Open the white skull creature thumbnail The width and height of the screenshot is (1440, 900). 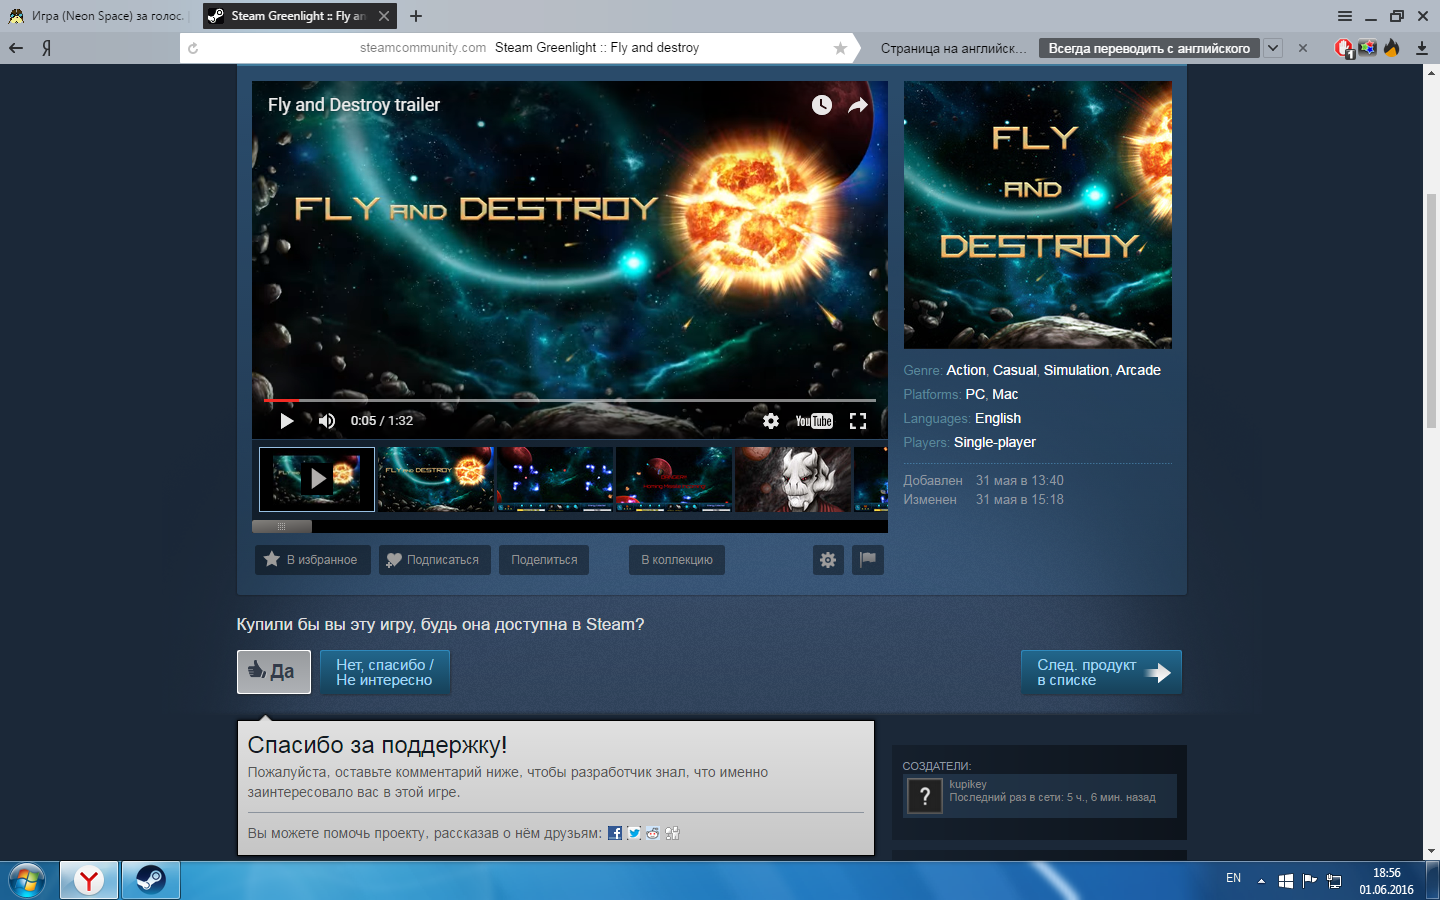click(x=793, y=479)
